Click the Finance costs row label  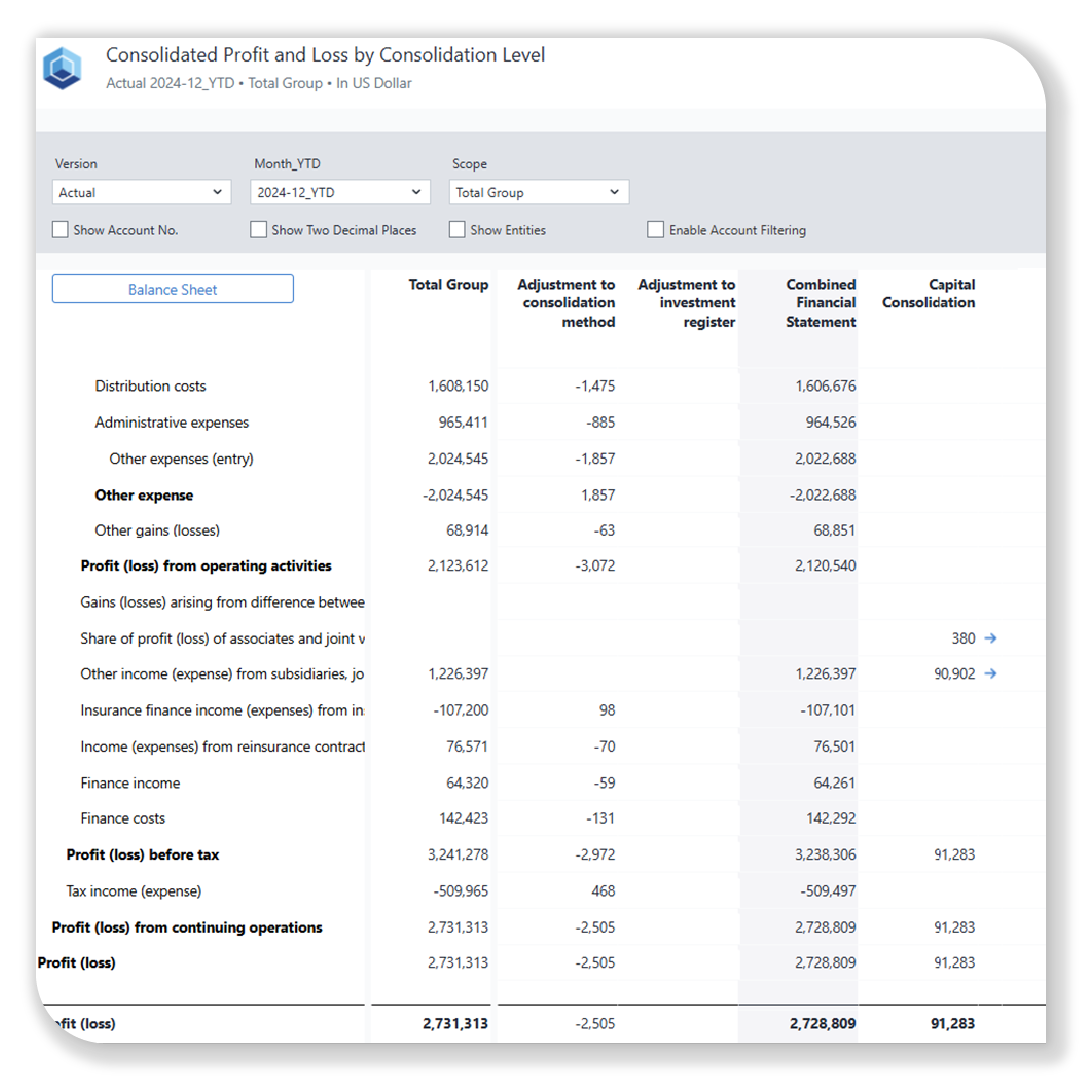[123, 818]
